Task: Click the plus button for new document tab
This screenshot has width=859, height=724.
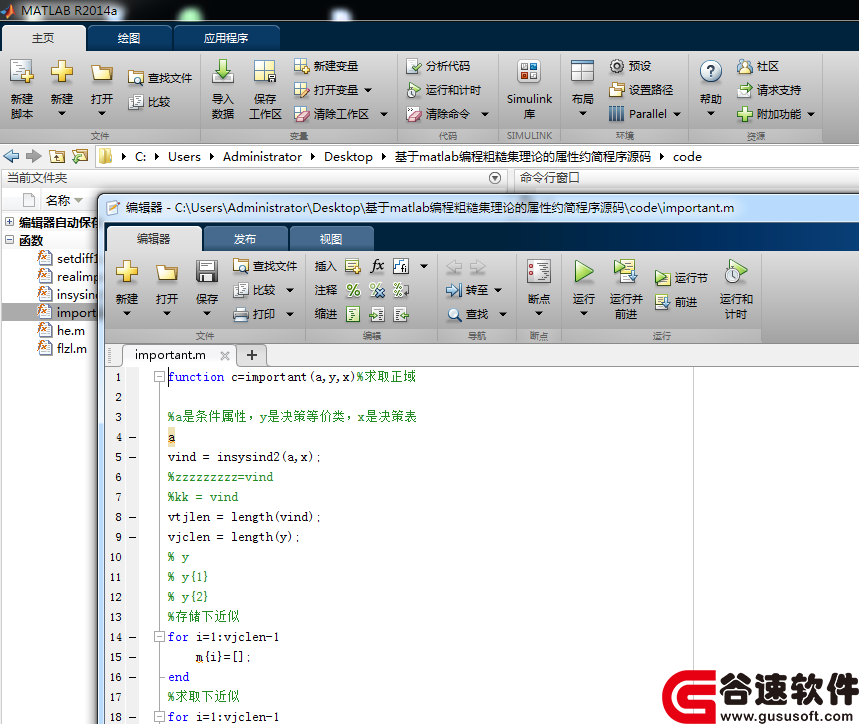Action: [252, 355]
